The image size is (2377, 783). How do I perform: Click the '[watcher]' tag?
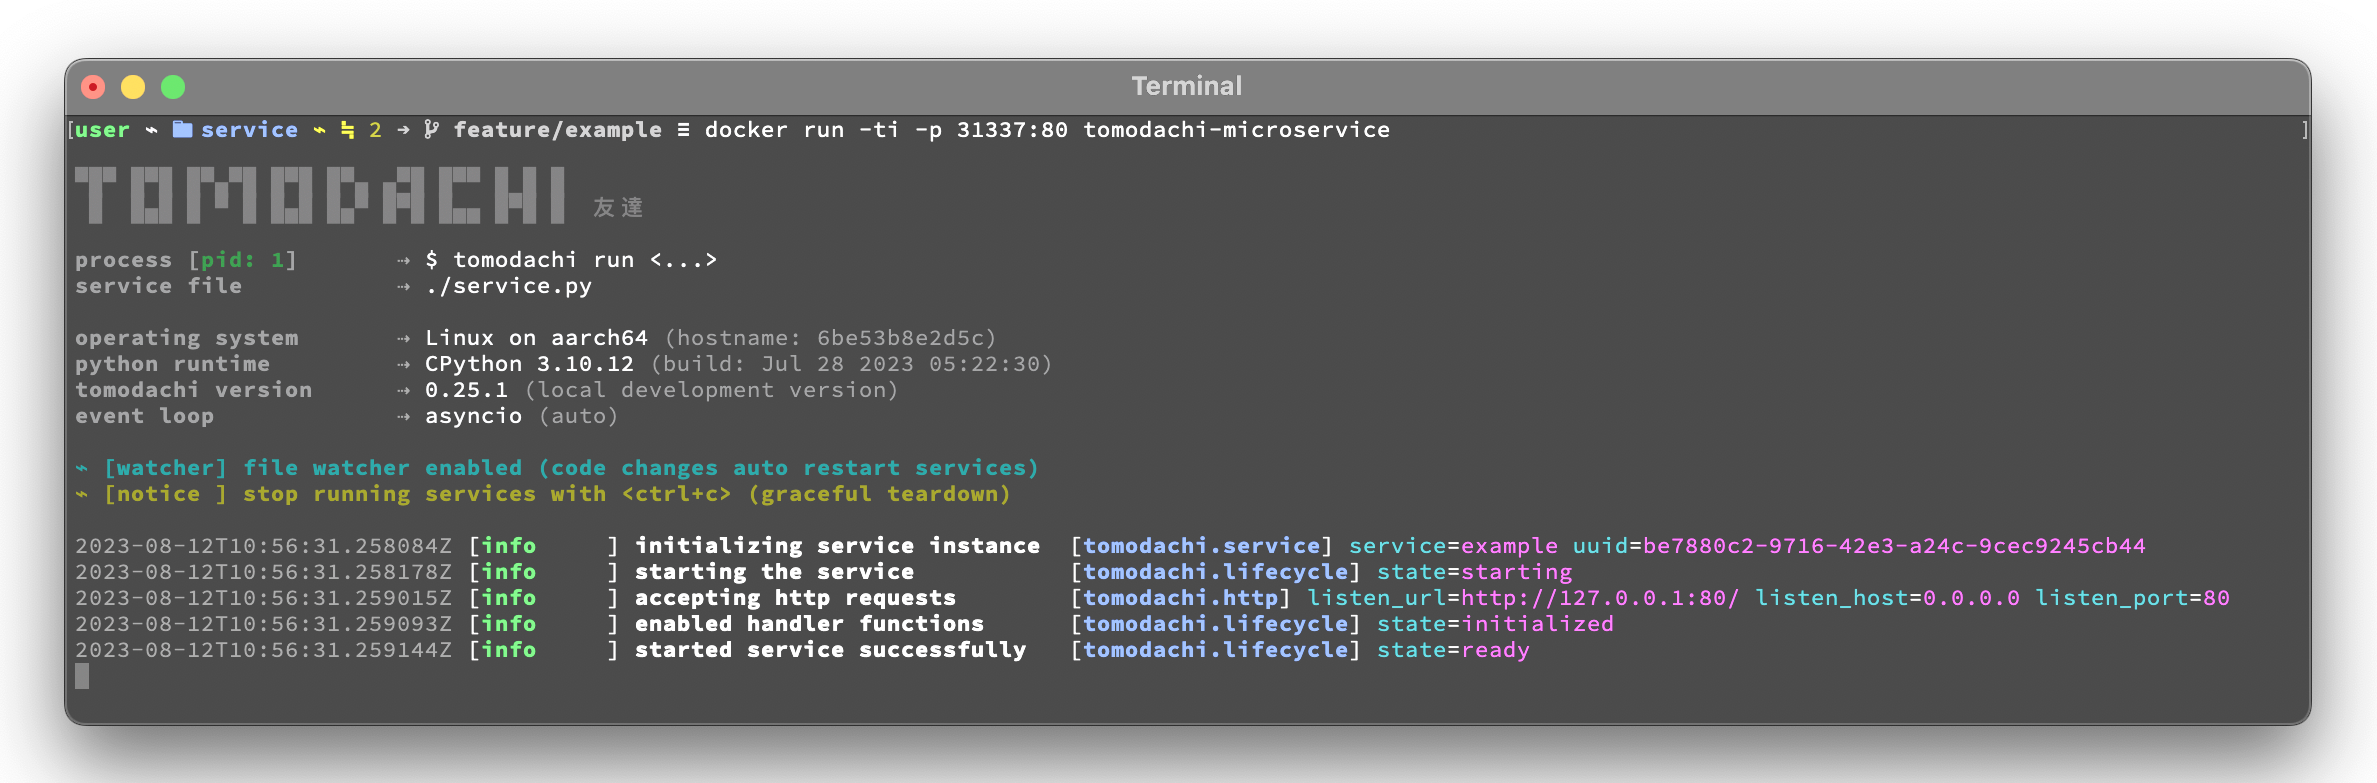pyautogui.click(x=165, y=468)
